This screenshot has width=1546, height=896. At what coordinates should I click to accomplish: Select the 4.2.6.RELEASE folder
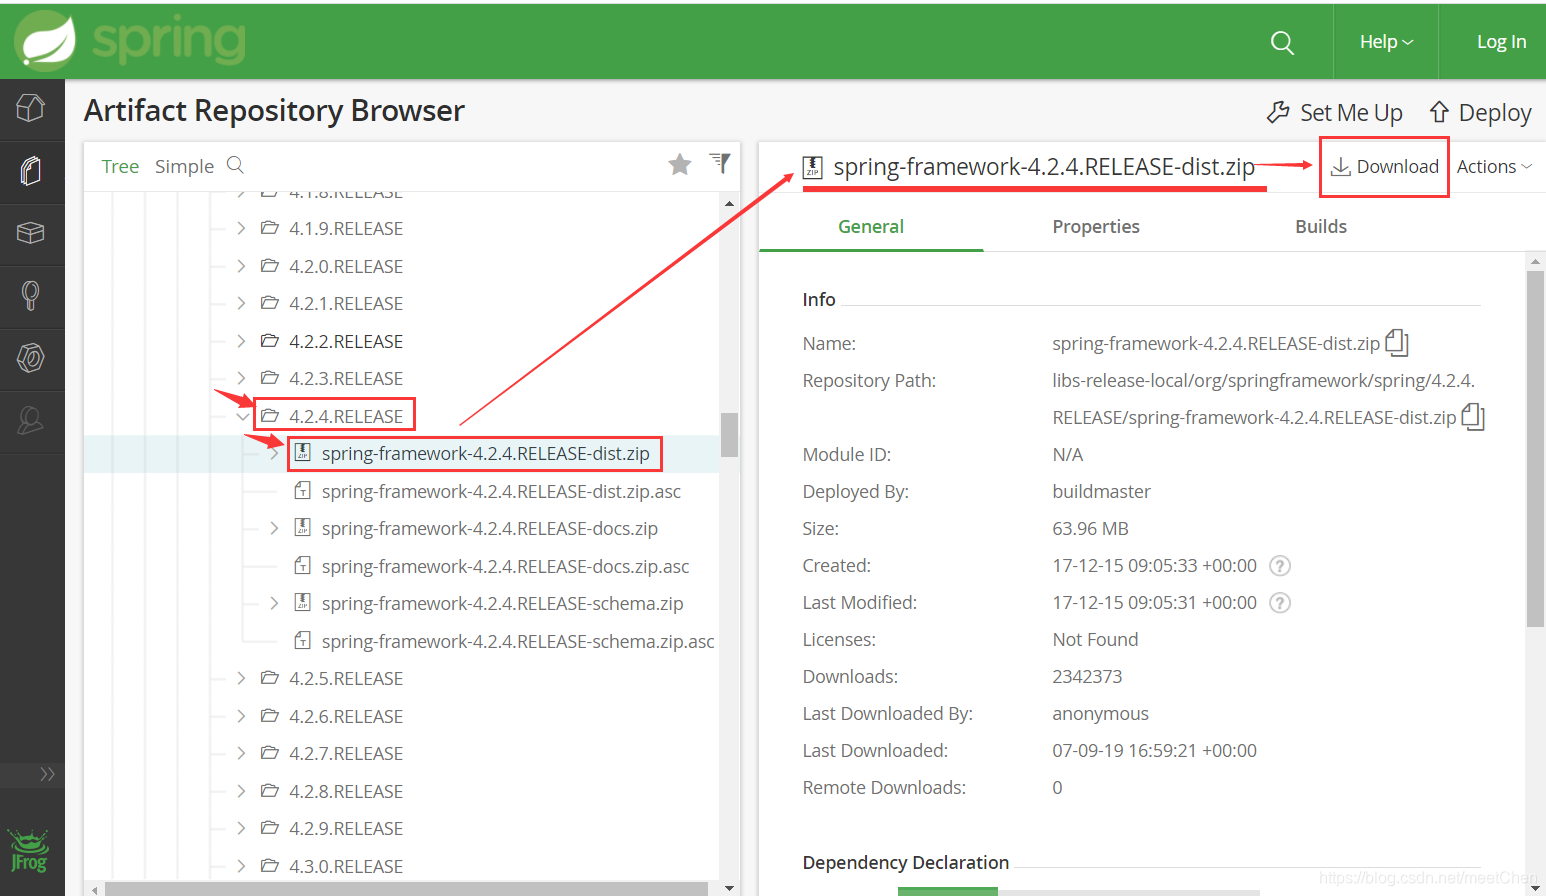(x=346, y=716)
